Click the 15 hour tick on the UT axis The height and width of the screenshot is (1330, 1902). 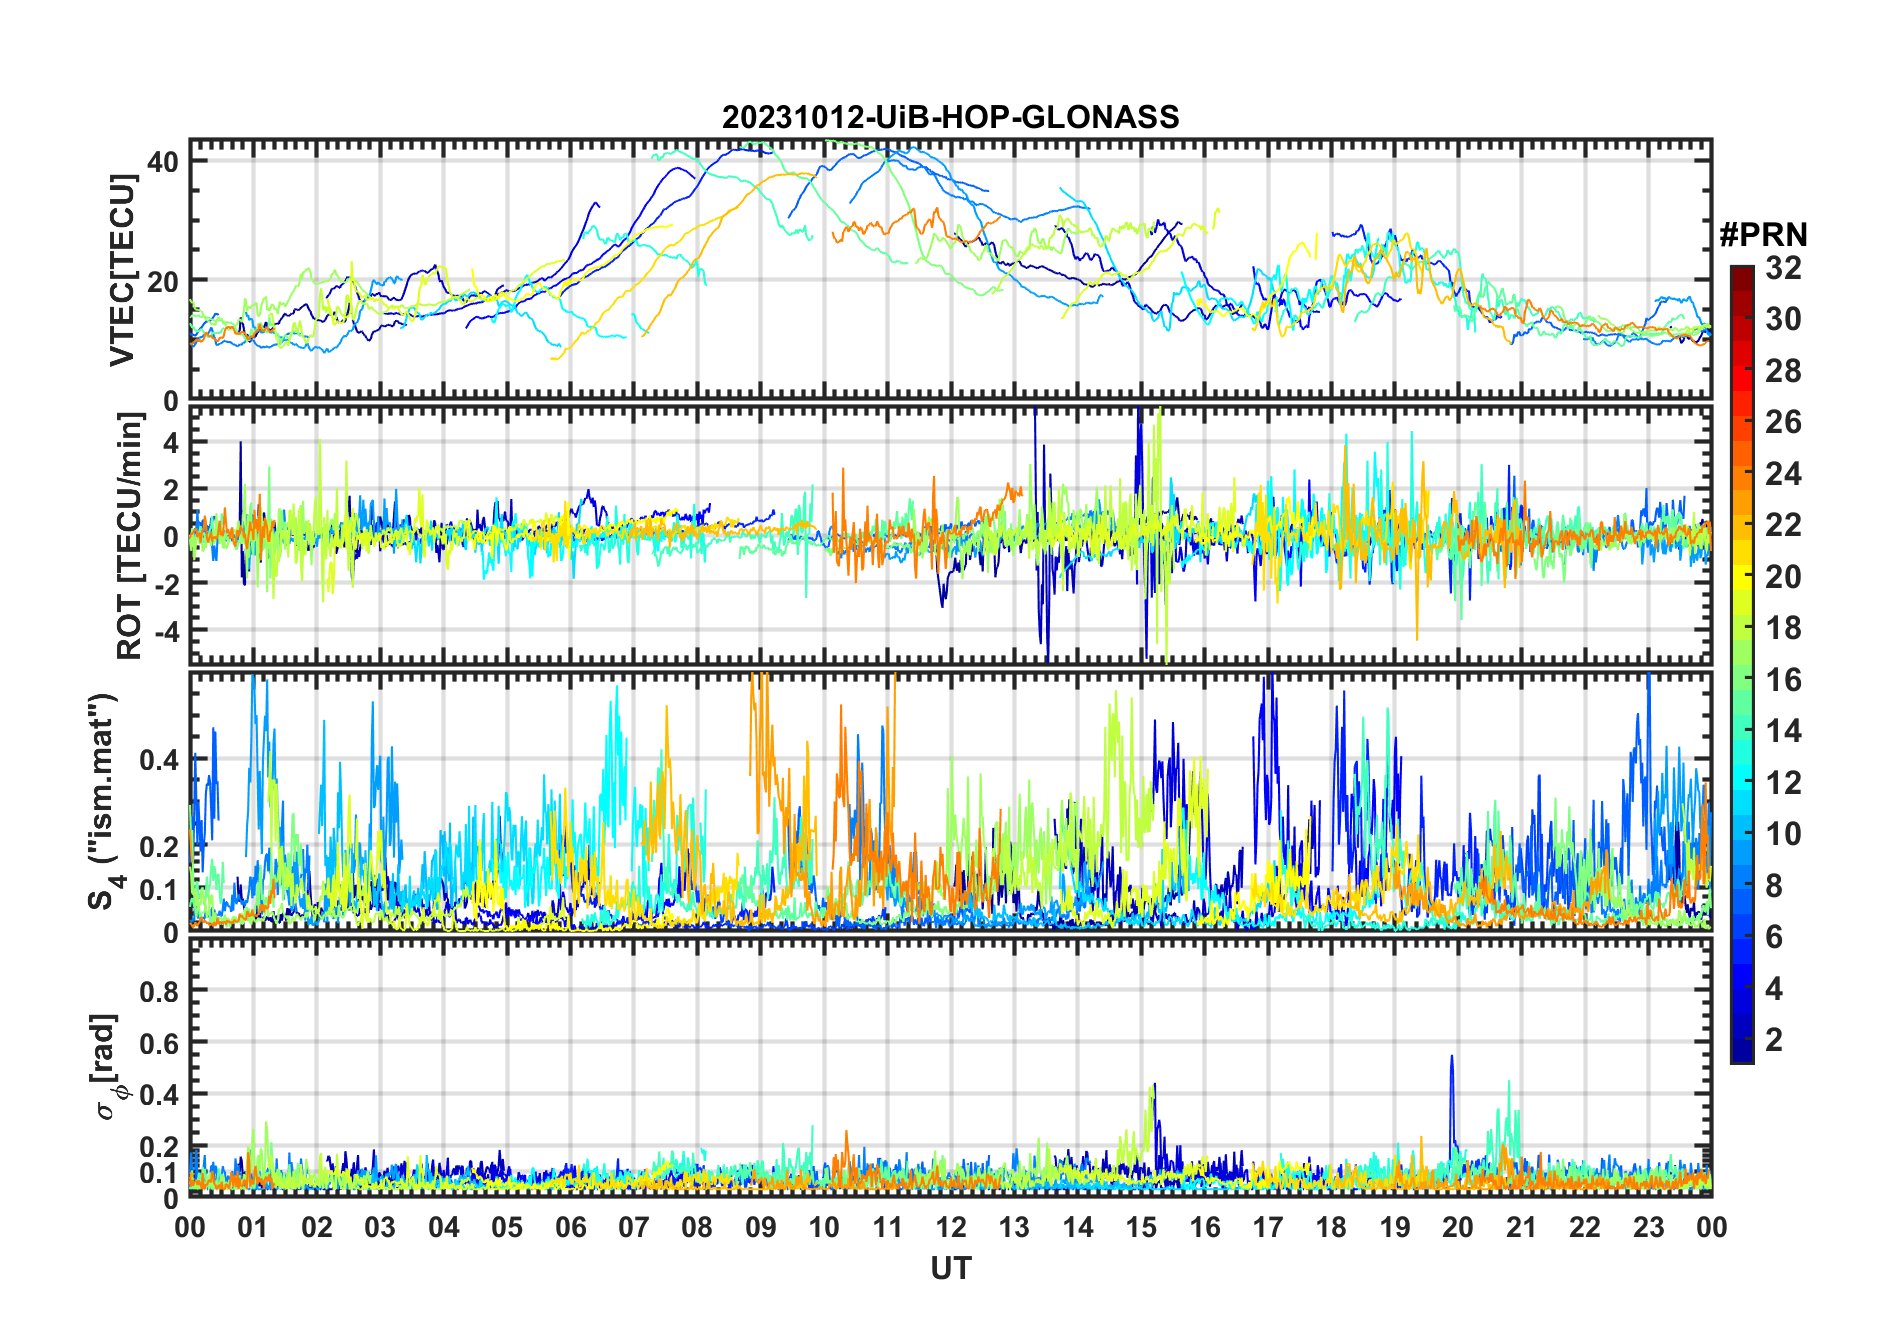click(x=1141, y=1227)
